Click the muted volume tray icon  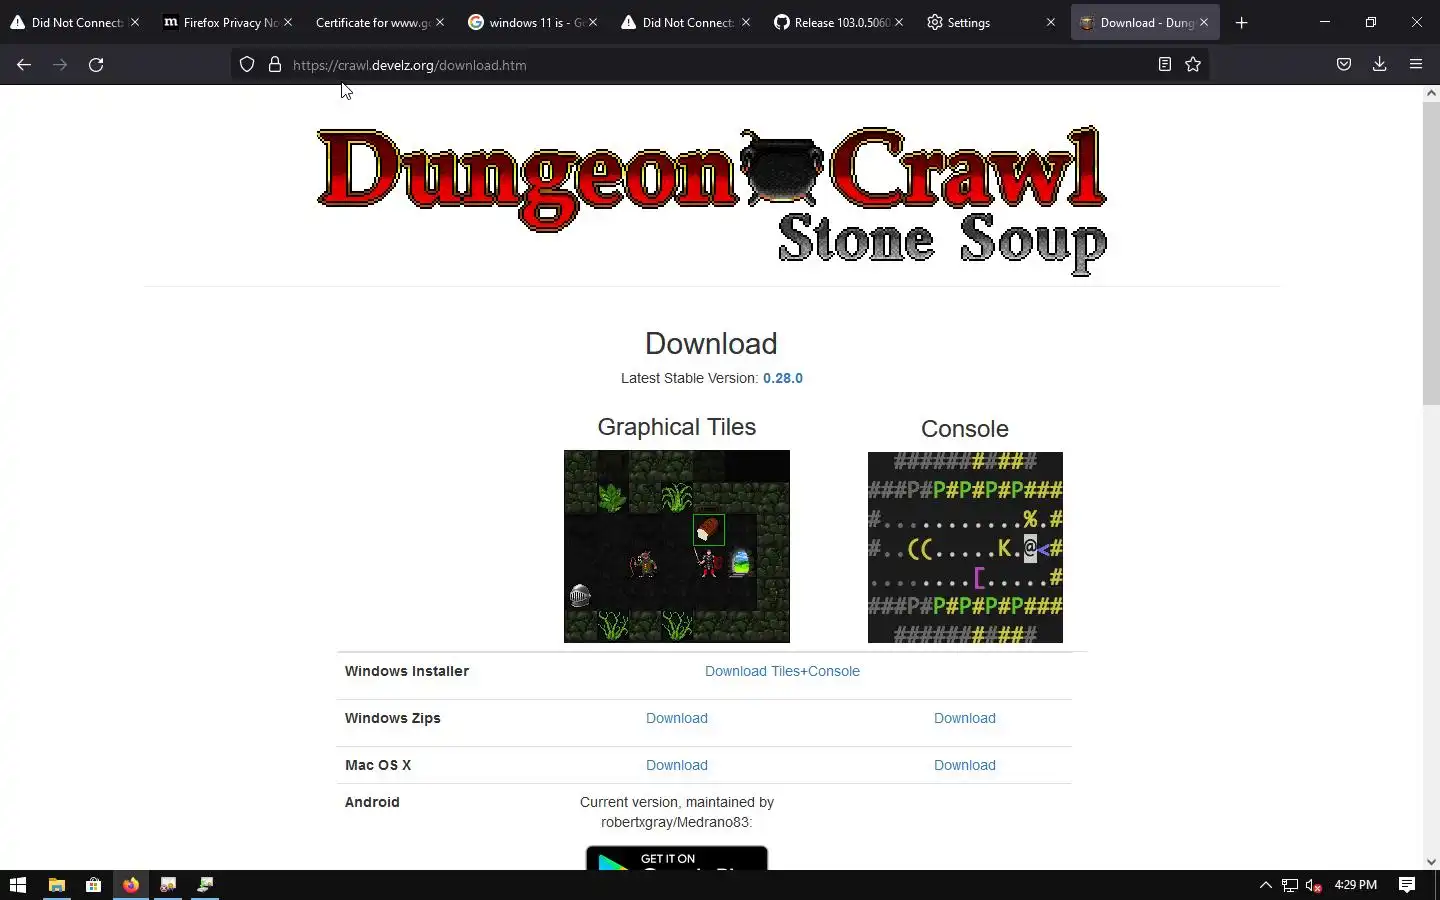tap(1314, 885)
